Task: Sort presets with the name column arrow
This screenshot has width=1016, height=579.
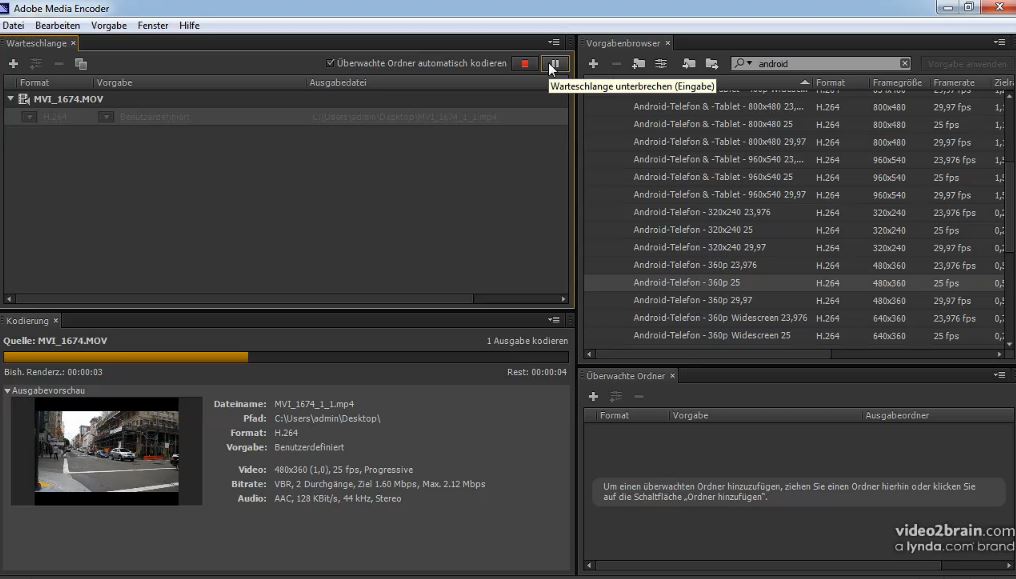Action: tap(804, 82)
